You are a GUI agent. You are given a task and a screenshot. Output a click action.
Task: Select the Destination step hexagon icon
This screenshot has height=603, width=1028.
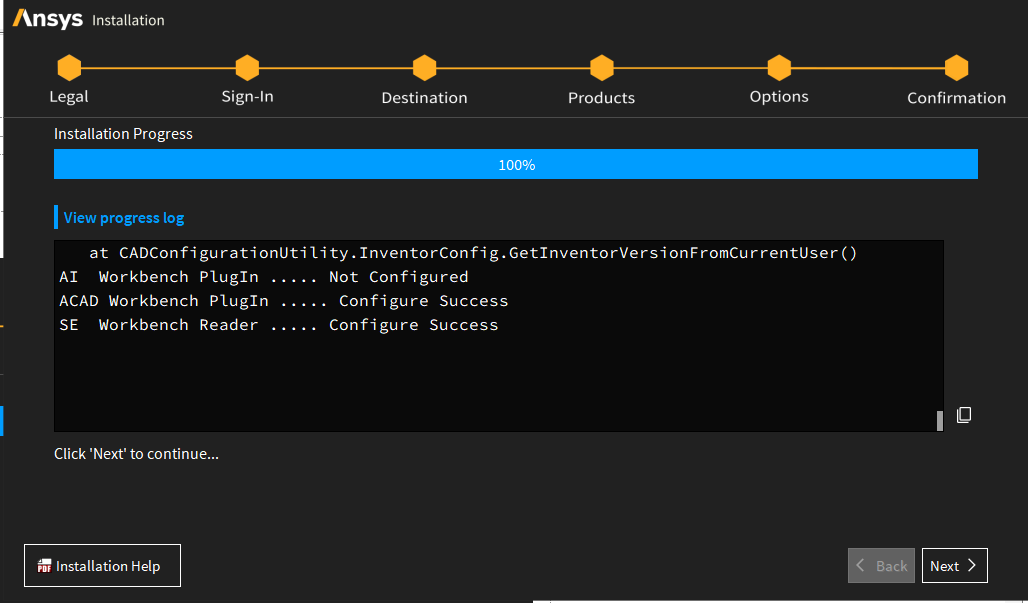(x=424, y=68)
